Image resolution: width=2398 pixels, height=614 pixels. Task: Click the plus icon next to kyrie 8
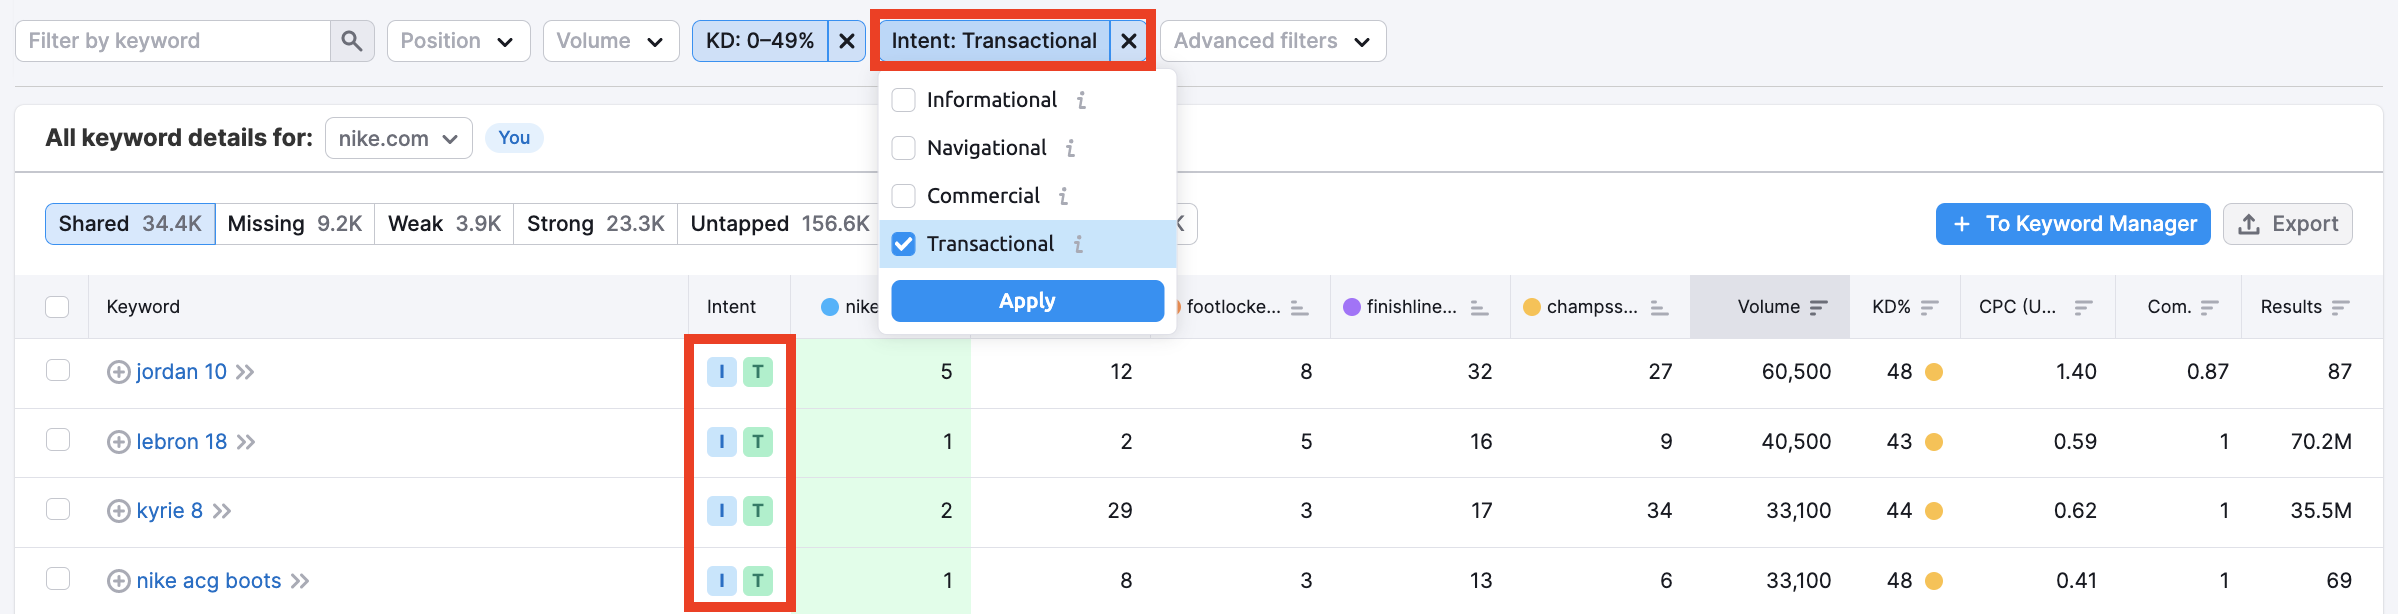(118, 511)
